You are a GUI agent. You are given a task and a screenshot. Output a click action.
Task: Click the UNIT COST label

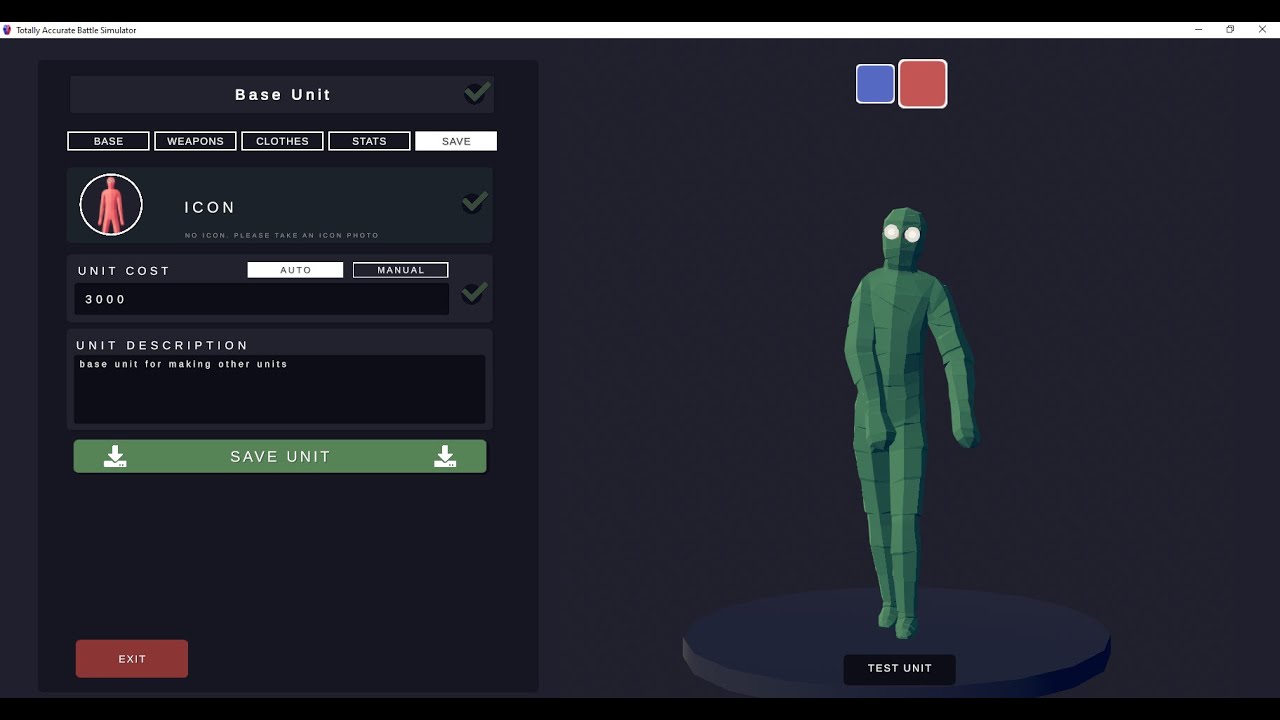coord(124,271)
